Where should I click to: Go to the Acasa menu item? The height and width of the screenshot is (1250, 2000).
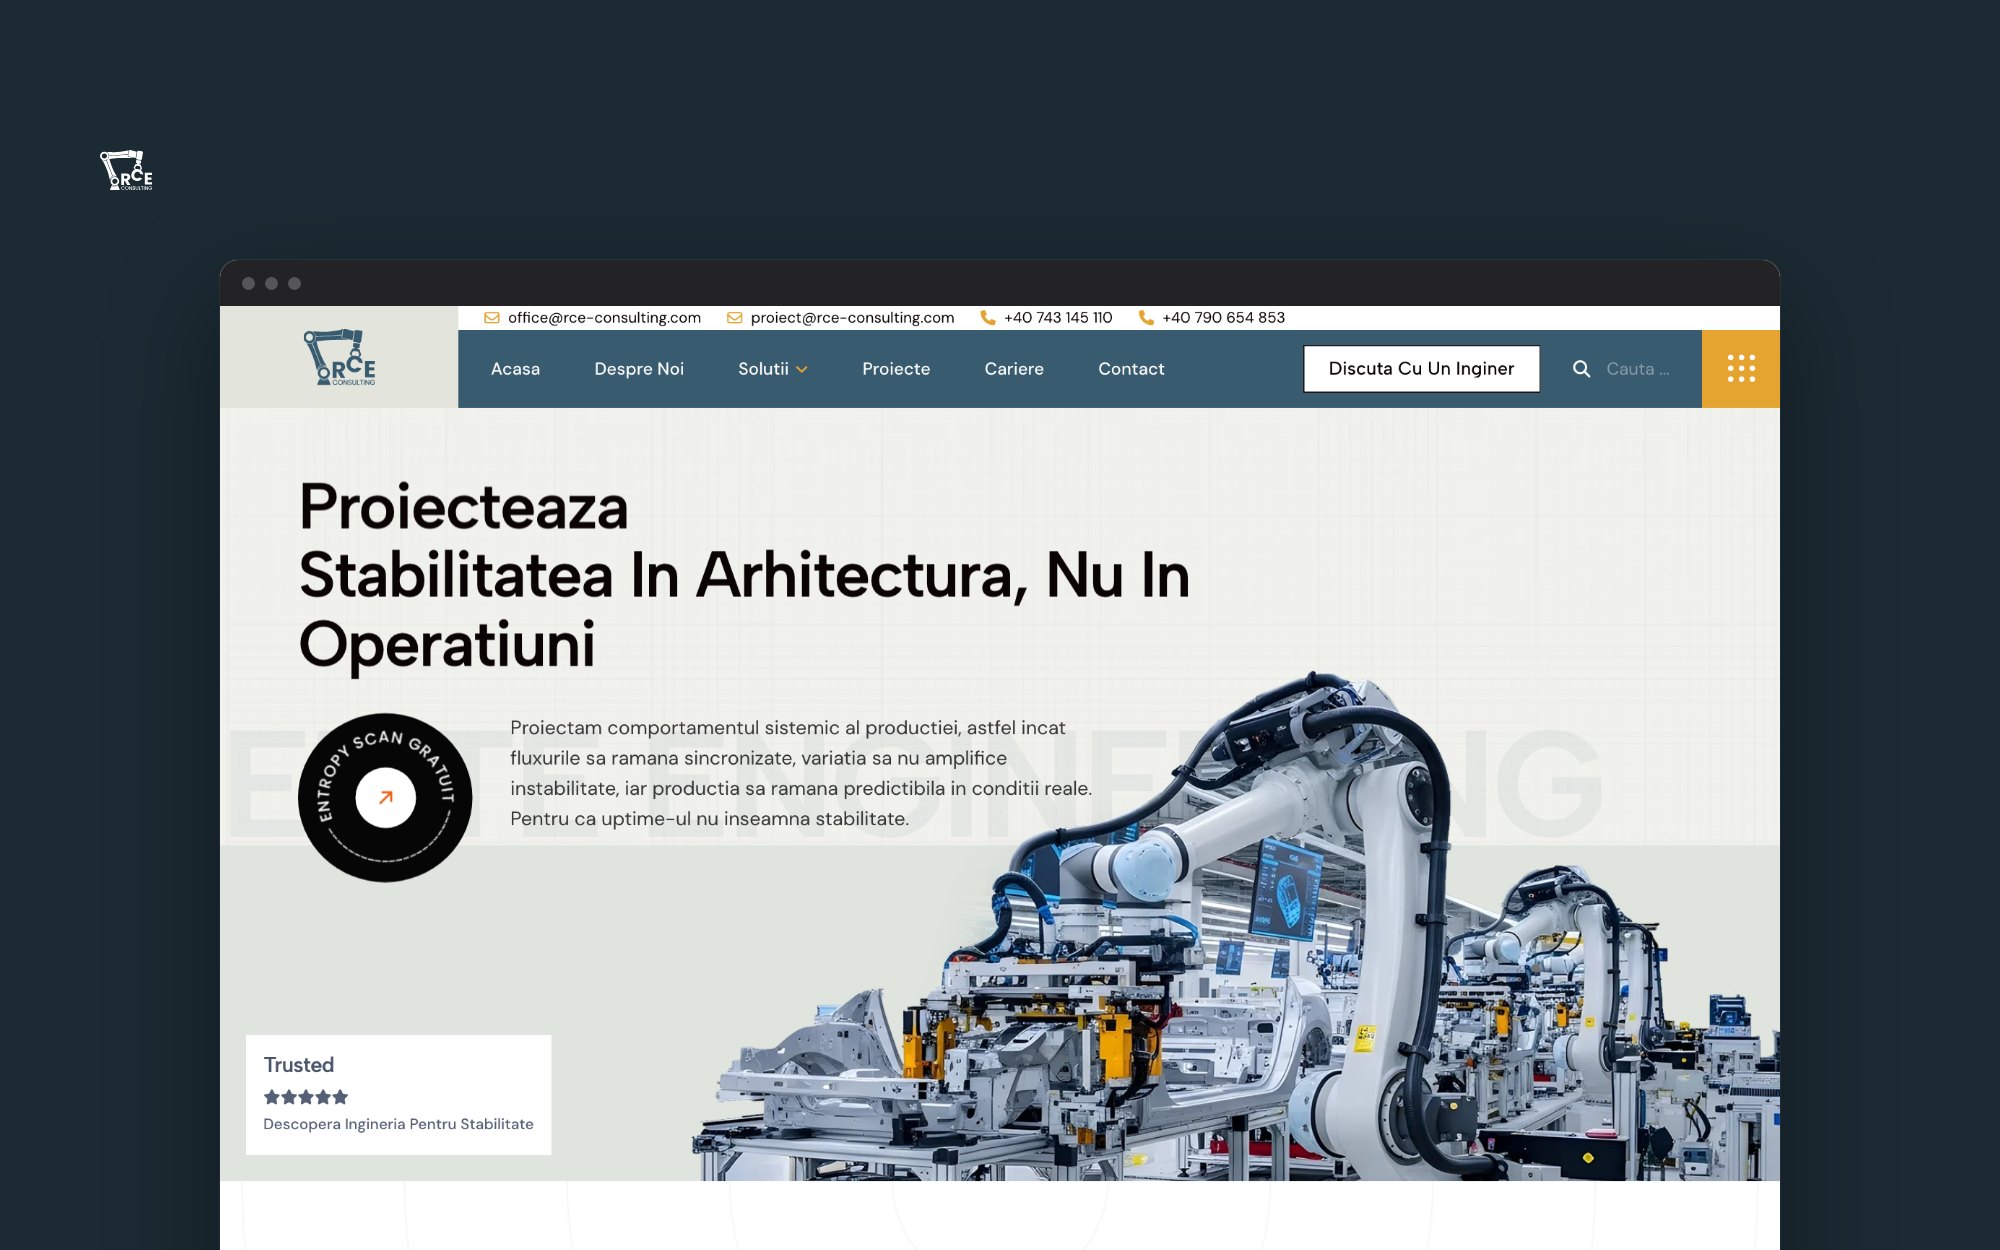(x=515, y=369)
